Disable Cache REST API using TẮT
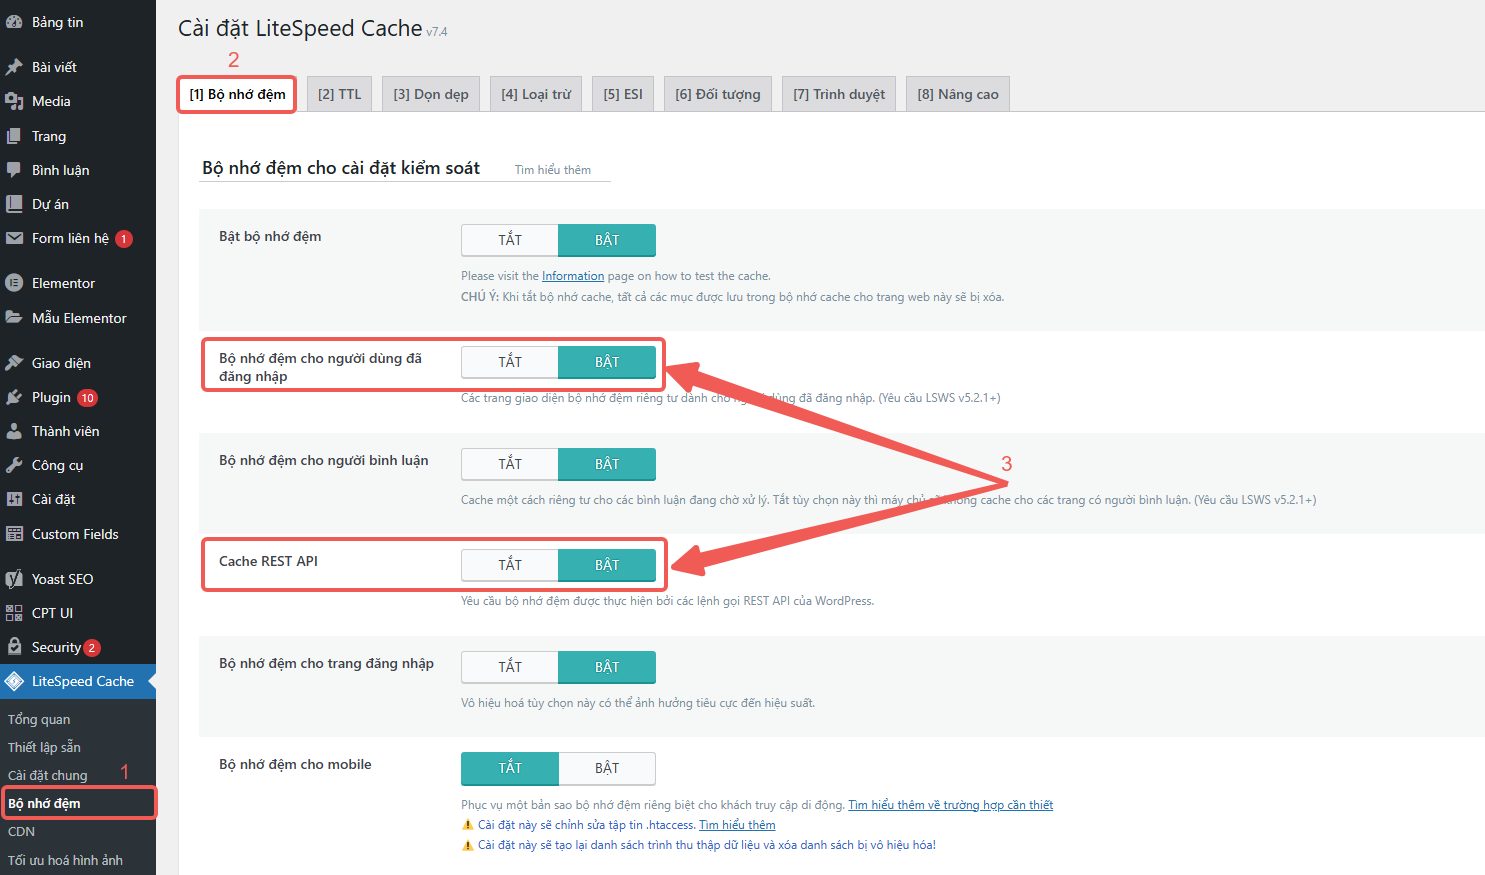The height and width of the screenshot is (875, 1485). tap(510, 565)
